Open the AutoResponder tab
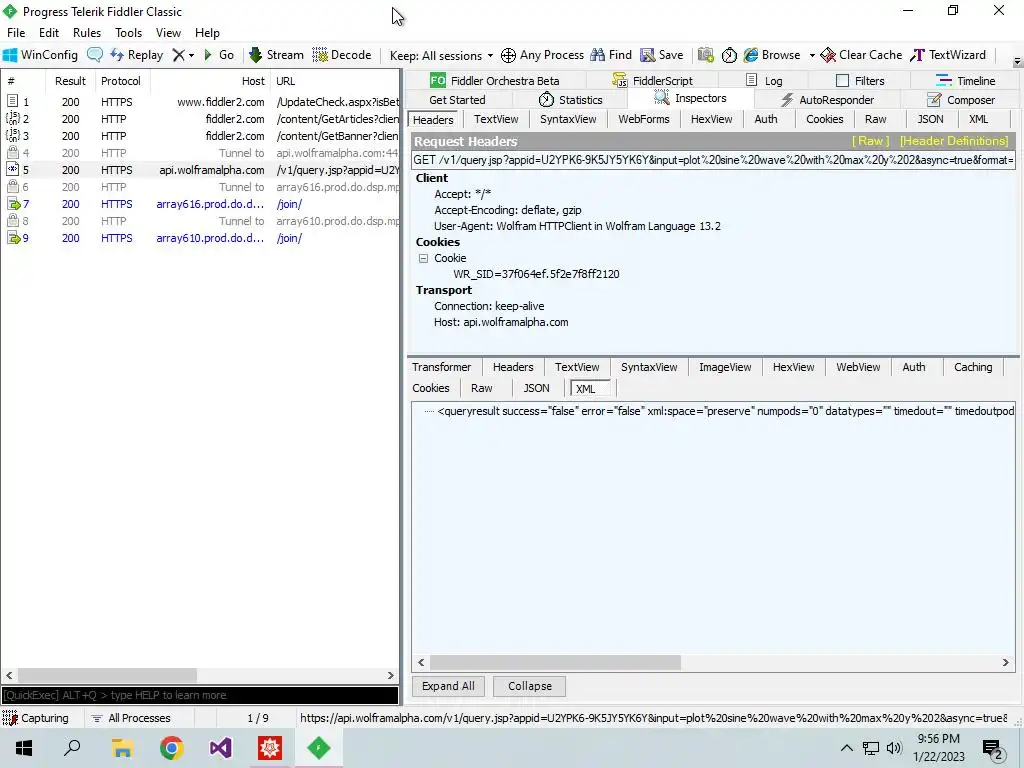 click(x=827, y=100)
